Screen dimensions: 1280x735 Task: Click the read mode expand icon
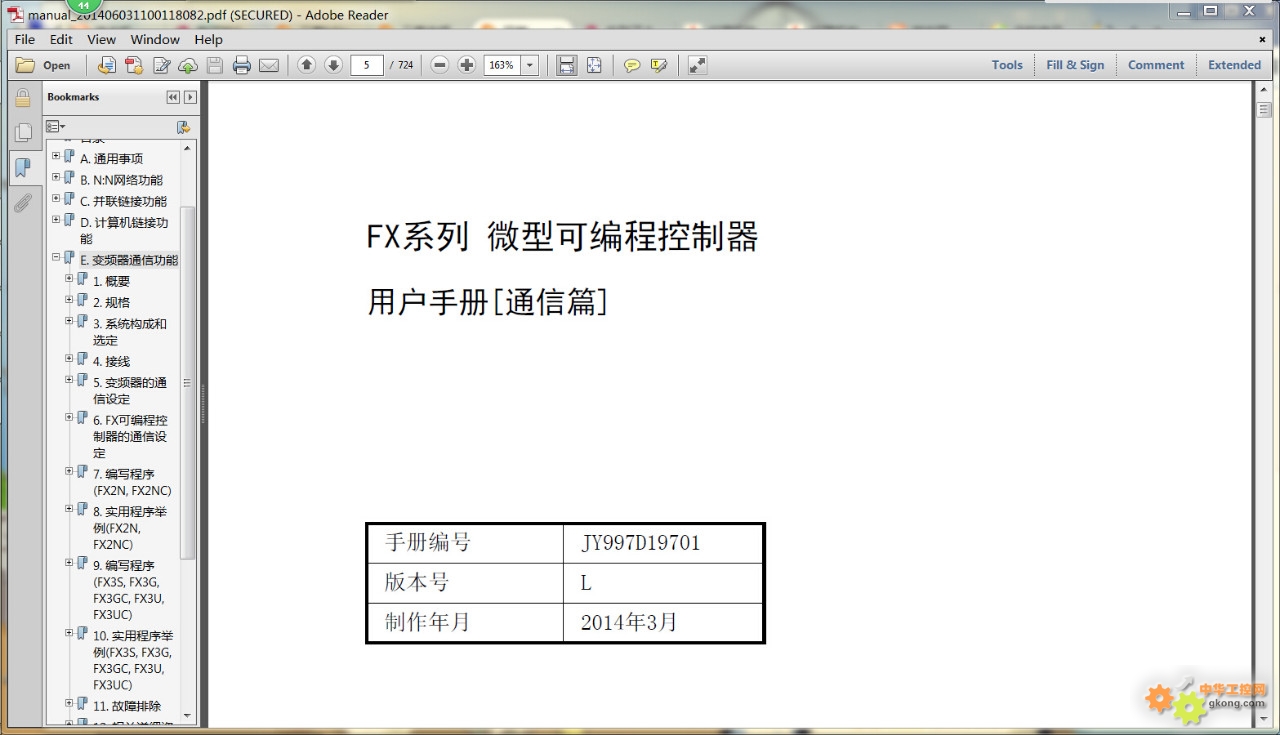(x=697, y=65)
